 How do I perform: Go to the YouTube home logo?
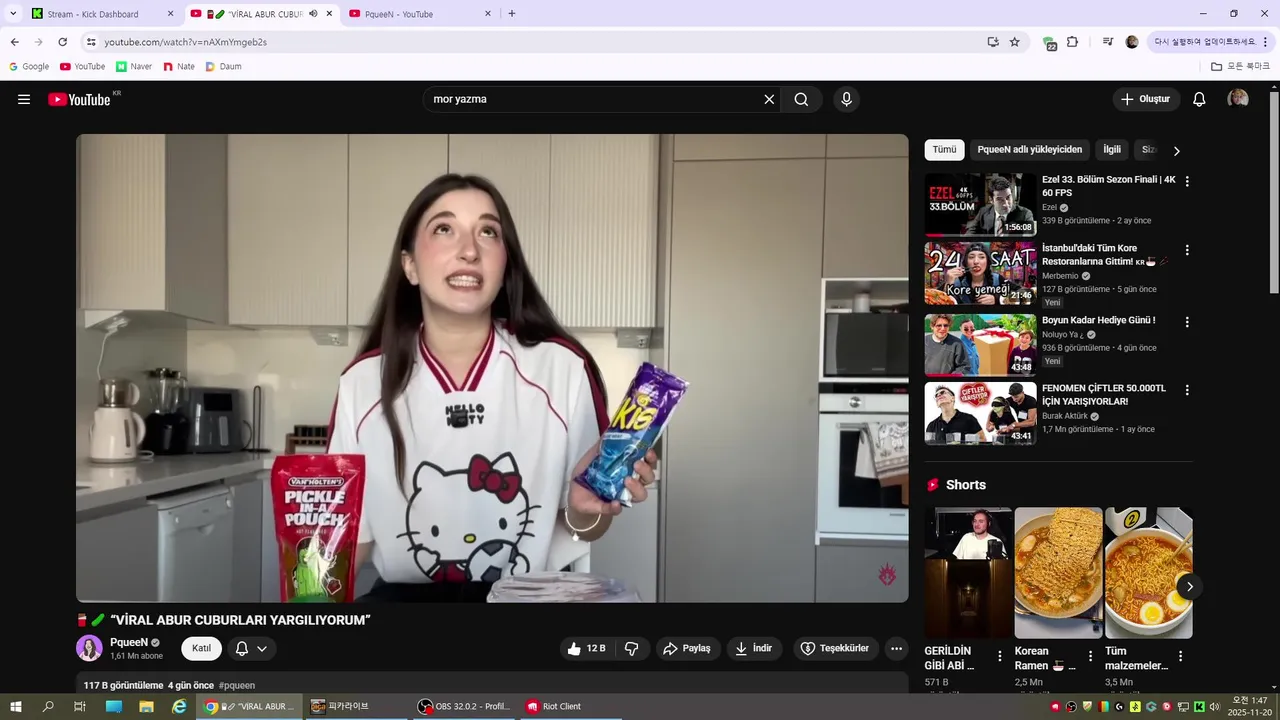pyautogui.click(x=79, y=99)
